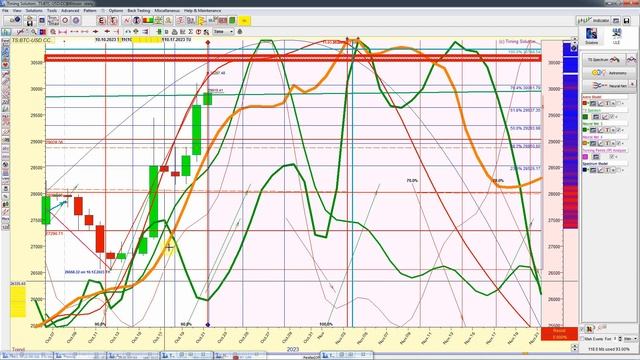Click the icon right of Time dropdown
Image resolution: width=640 pixels, height=360 pixels.
(240, 31)
